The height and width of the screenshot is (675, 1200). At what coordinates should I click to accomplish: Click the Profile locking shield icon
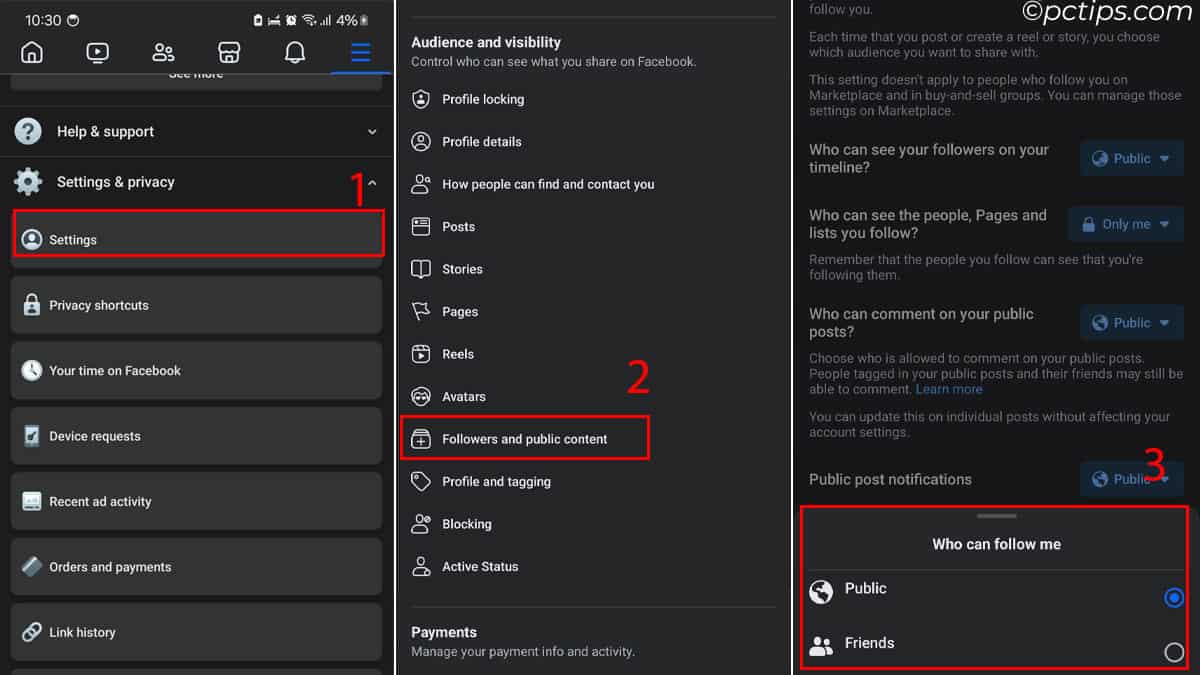[421, 99]
